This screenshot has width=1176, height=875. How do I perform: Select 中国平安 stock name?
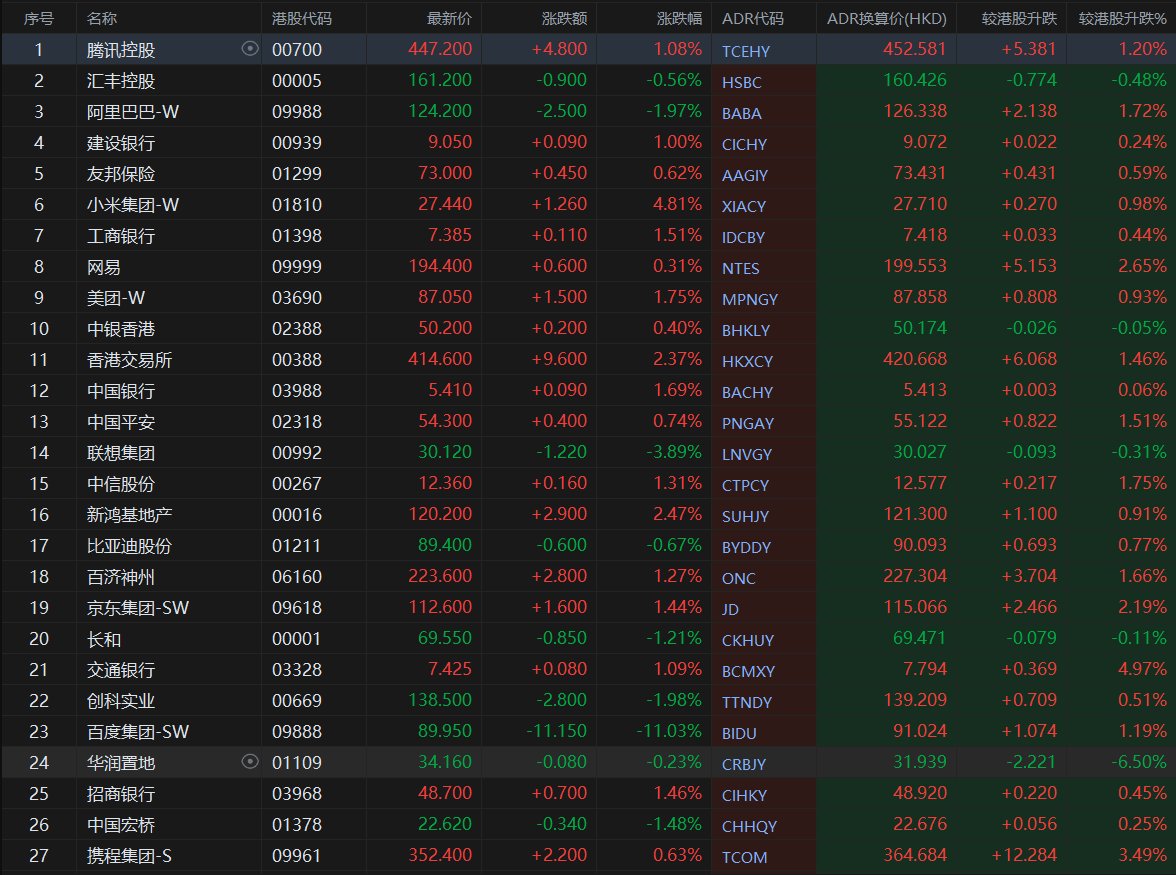click(121, 422)
